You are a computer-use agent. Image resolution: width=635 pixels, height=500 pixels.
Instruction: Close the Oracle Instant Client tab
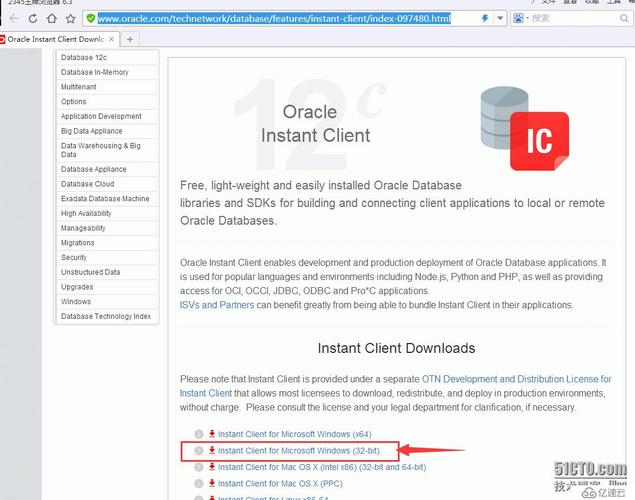pyautogui.click(x=111, y=39)
